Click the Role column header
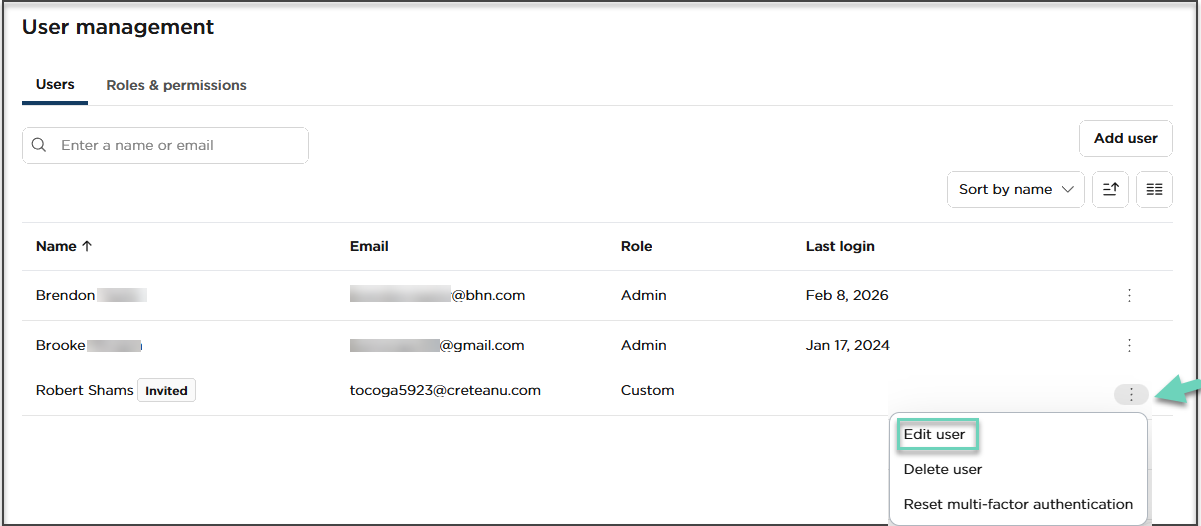This screenshot has width=1201, height=526. [x=636, y=246]
